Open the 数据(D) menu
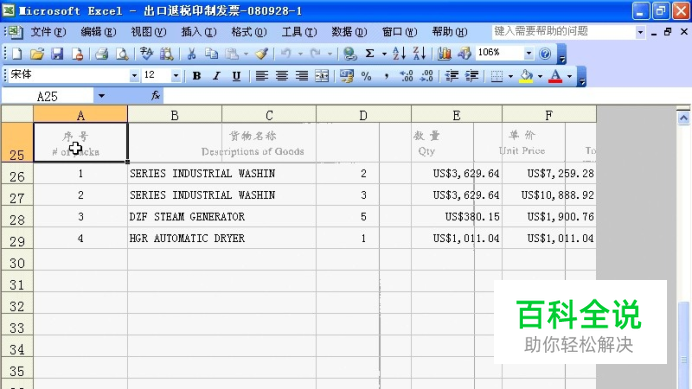This screenshot has width=692, height=389. (349, 32)
